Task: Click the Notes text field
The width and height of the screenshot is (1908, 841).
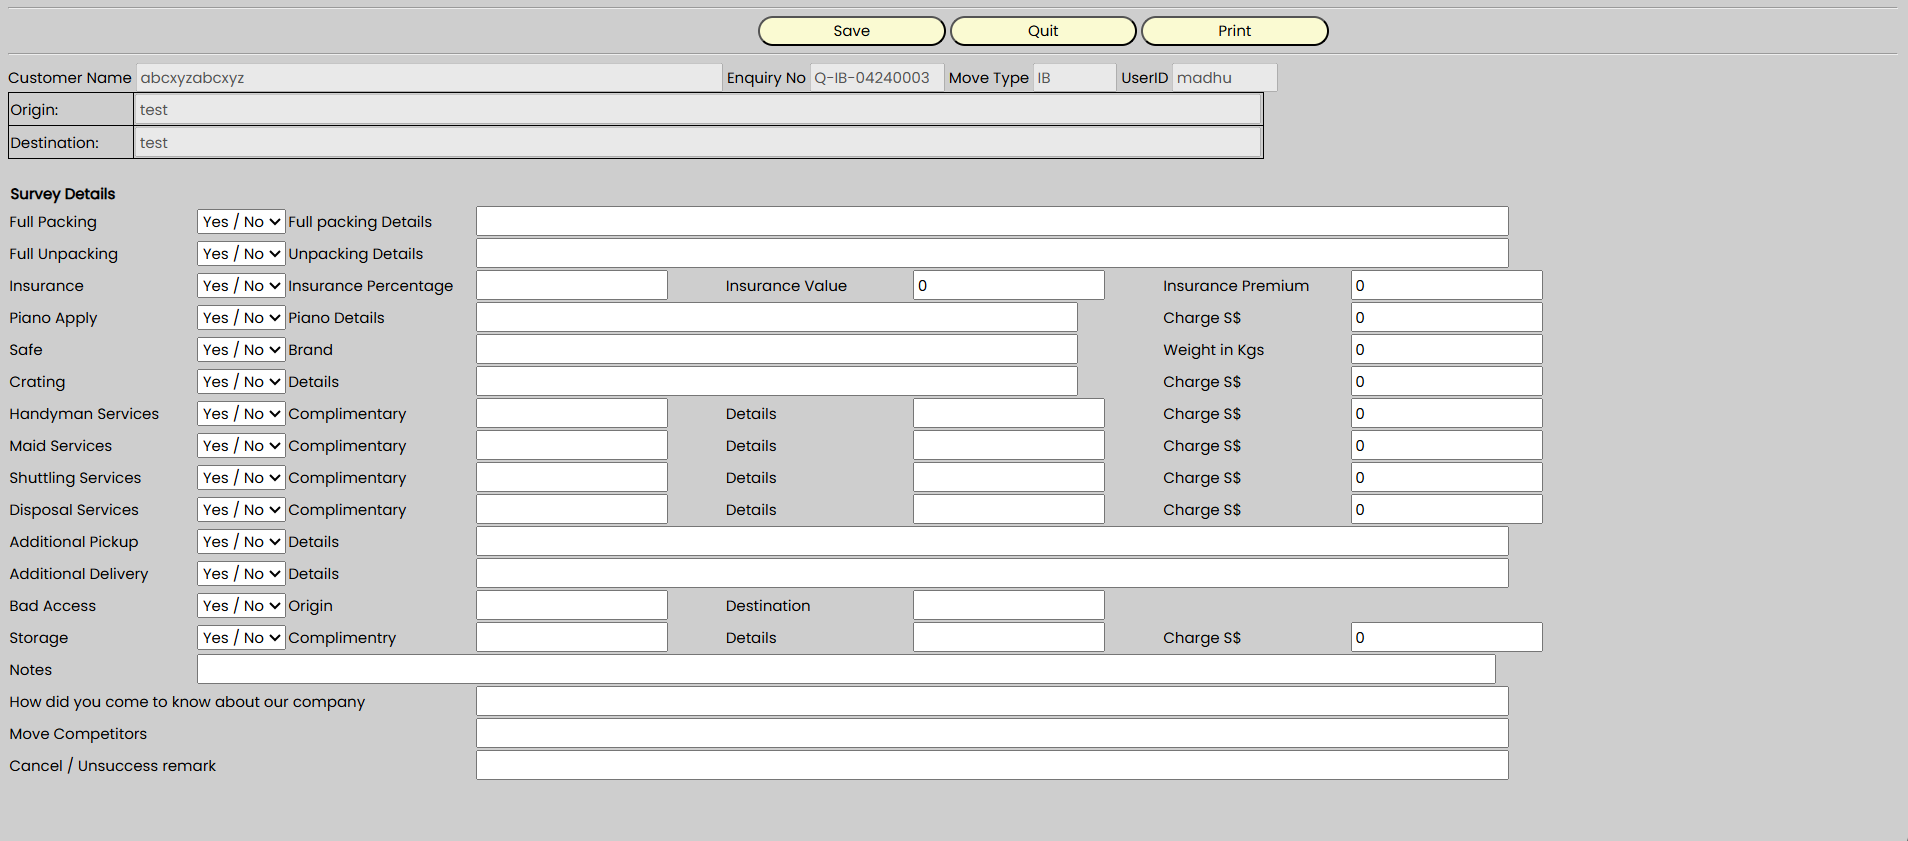Action: pyautogui.click(x=845, y=670)
